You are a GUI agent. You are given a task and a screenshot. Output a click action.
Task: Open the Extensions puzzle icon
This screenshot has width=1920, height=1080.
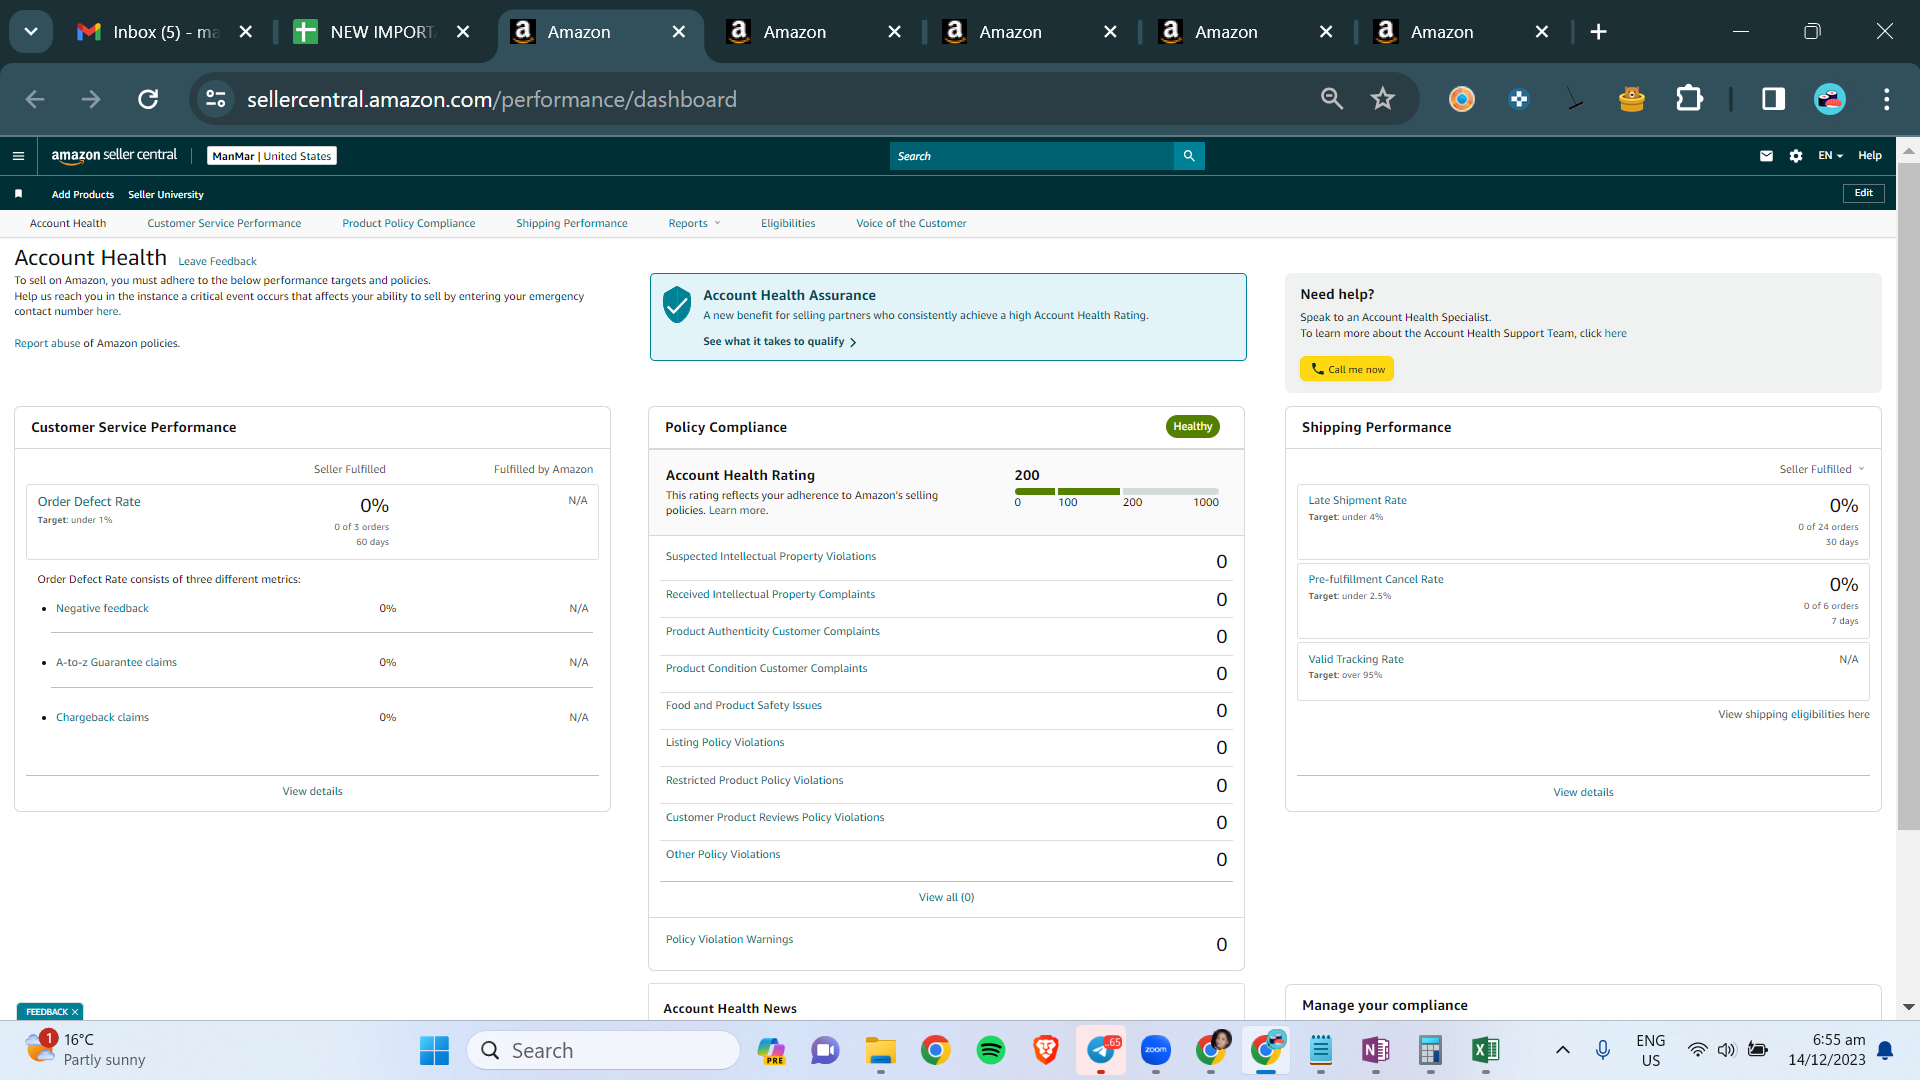[x=1689, y=99]
